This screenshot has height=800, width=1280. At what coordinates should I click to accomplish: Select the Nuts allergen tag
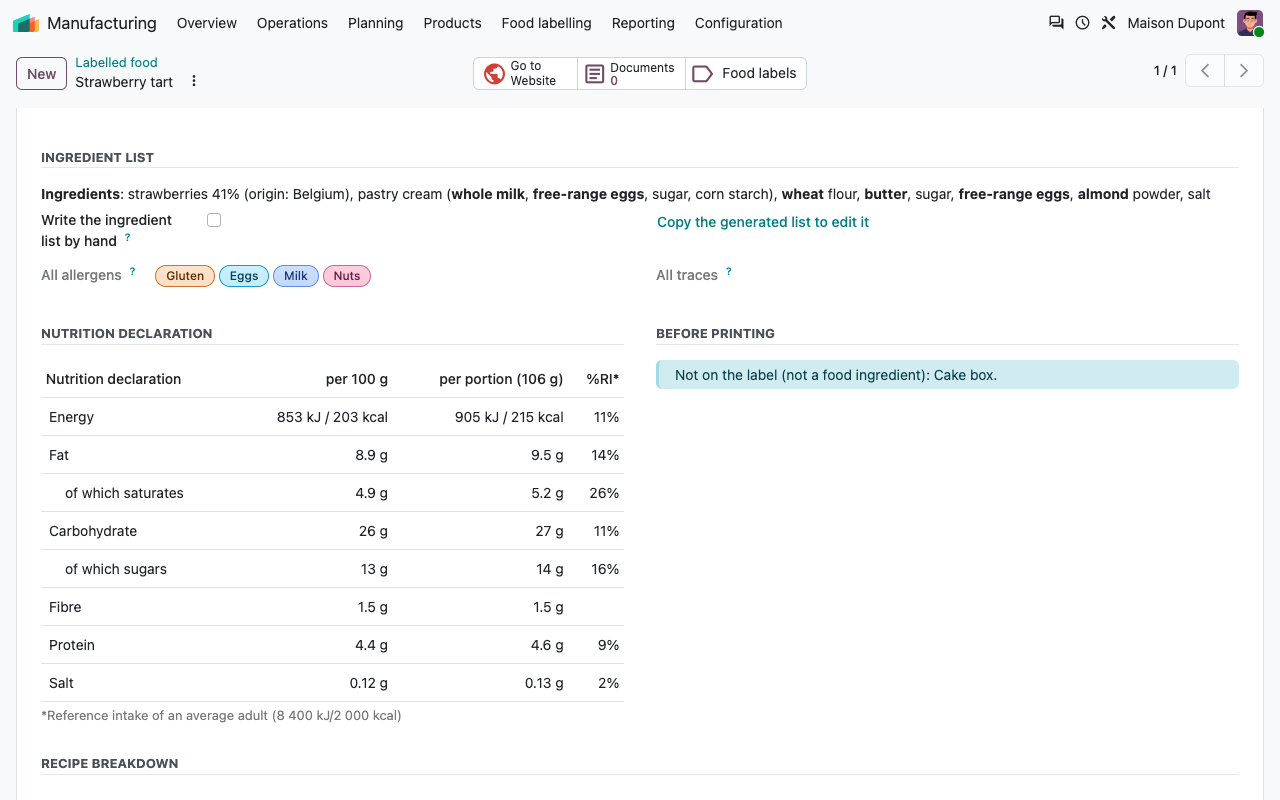(347, 276)
